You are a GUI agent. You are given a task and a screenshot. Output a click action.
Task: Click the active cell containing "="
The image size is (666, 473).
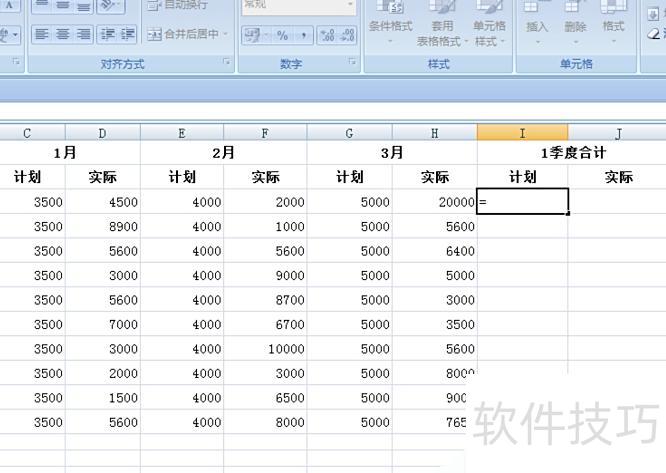click(522, 202)
